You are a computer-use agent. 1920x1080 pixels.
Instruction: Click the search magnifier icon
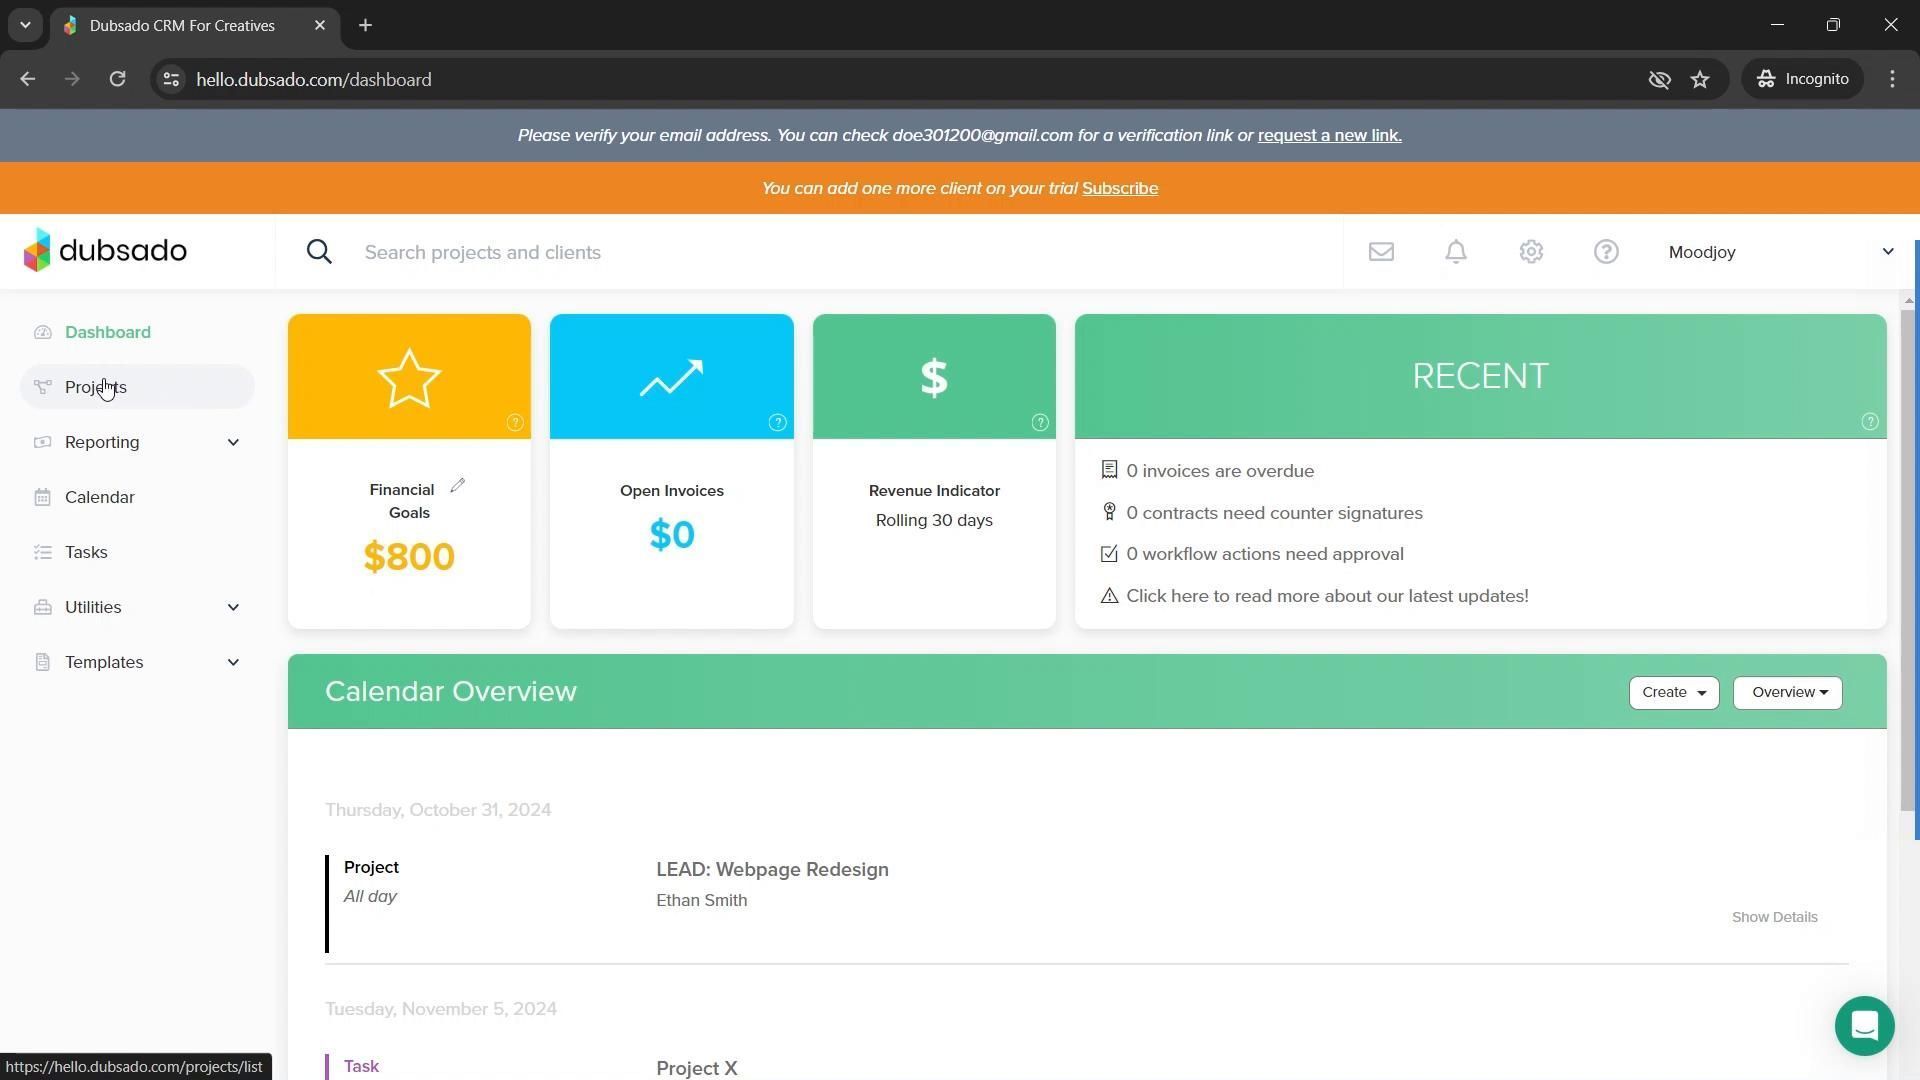pyautogui.click(x=319, y=252)
